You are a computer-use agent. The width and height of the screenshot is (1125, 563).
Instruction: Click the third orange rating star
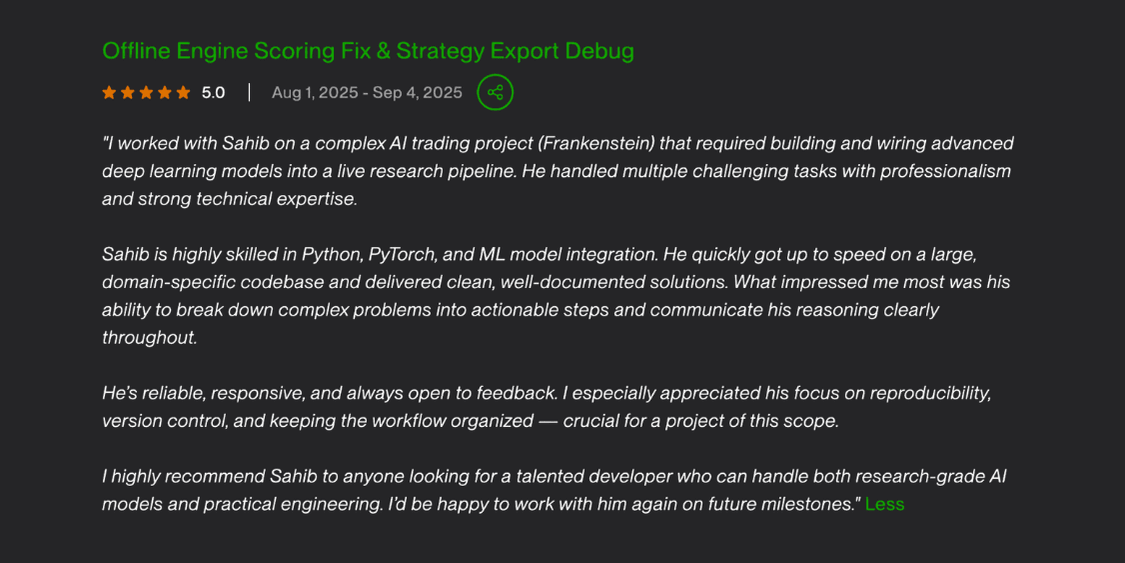[146, 93]
